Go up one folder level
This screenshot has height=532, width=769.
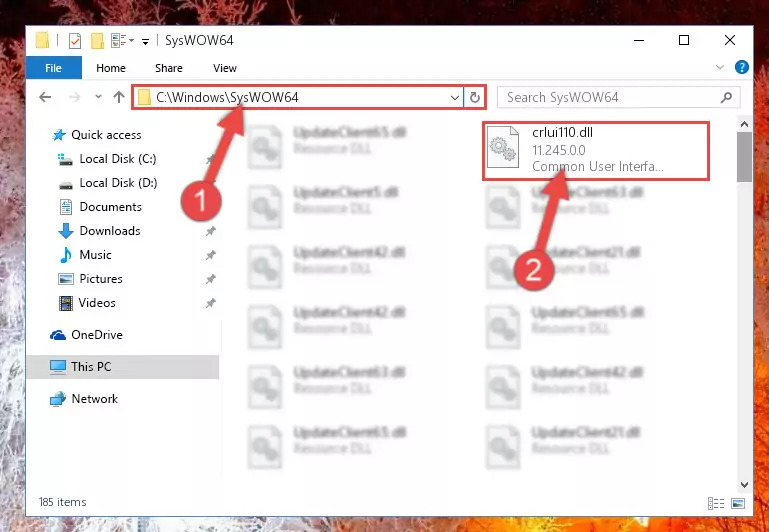point(119,97)
